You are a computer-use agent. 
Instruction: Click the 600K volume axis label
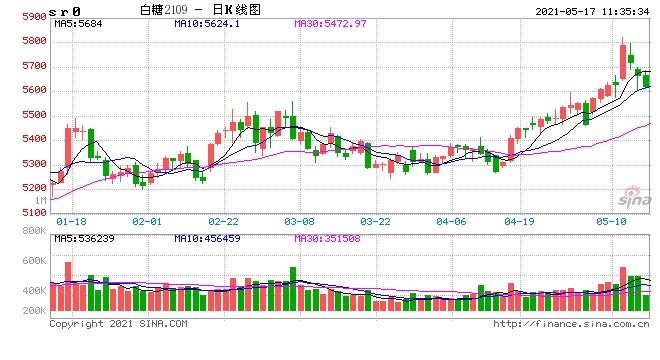coord(34,261)
